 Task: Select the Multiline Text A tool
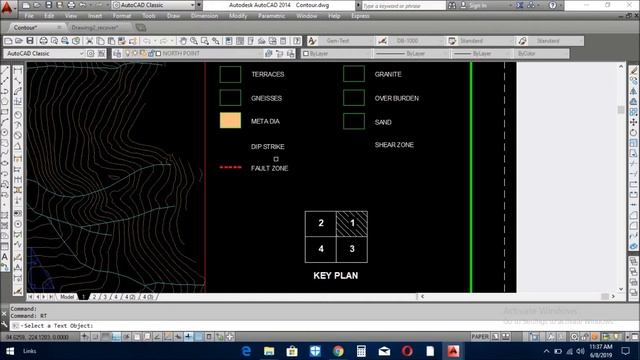click(5, 257)
